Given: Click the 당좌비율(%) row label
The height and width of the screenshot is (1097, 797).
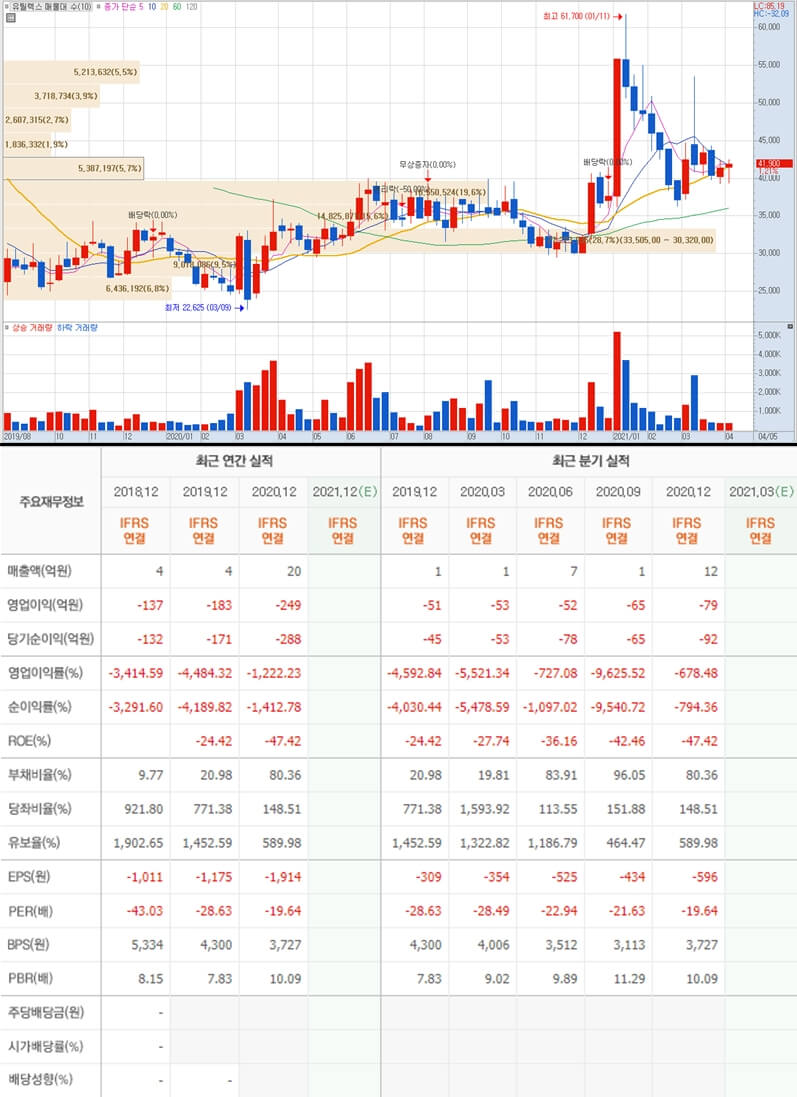Looking at the screenshot, I should click(40, 809).
